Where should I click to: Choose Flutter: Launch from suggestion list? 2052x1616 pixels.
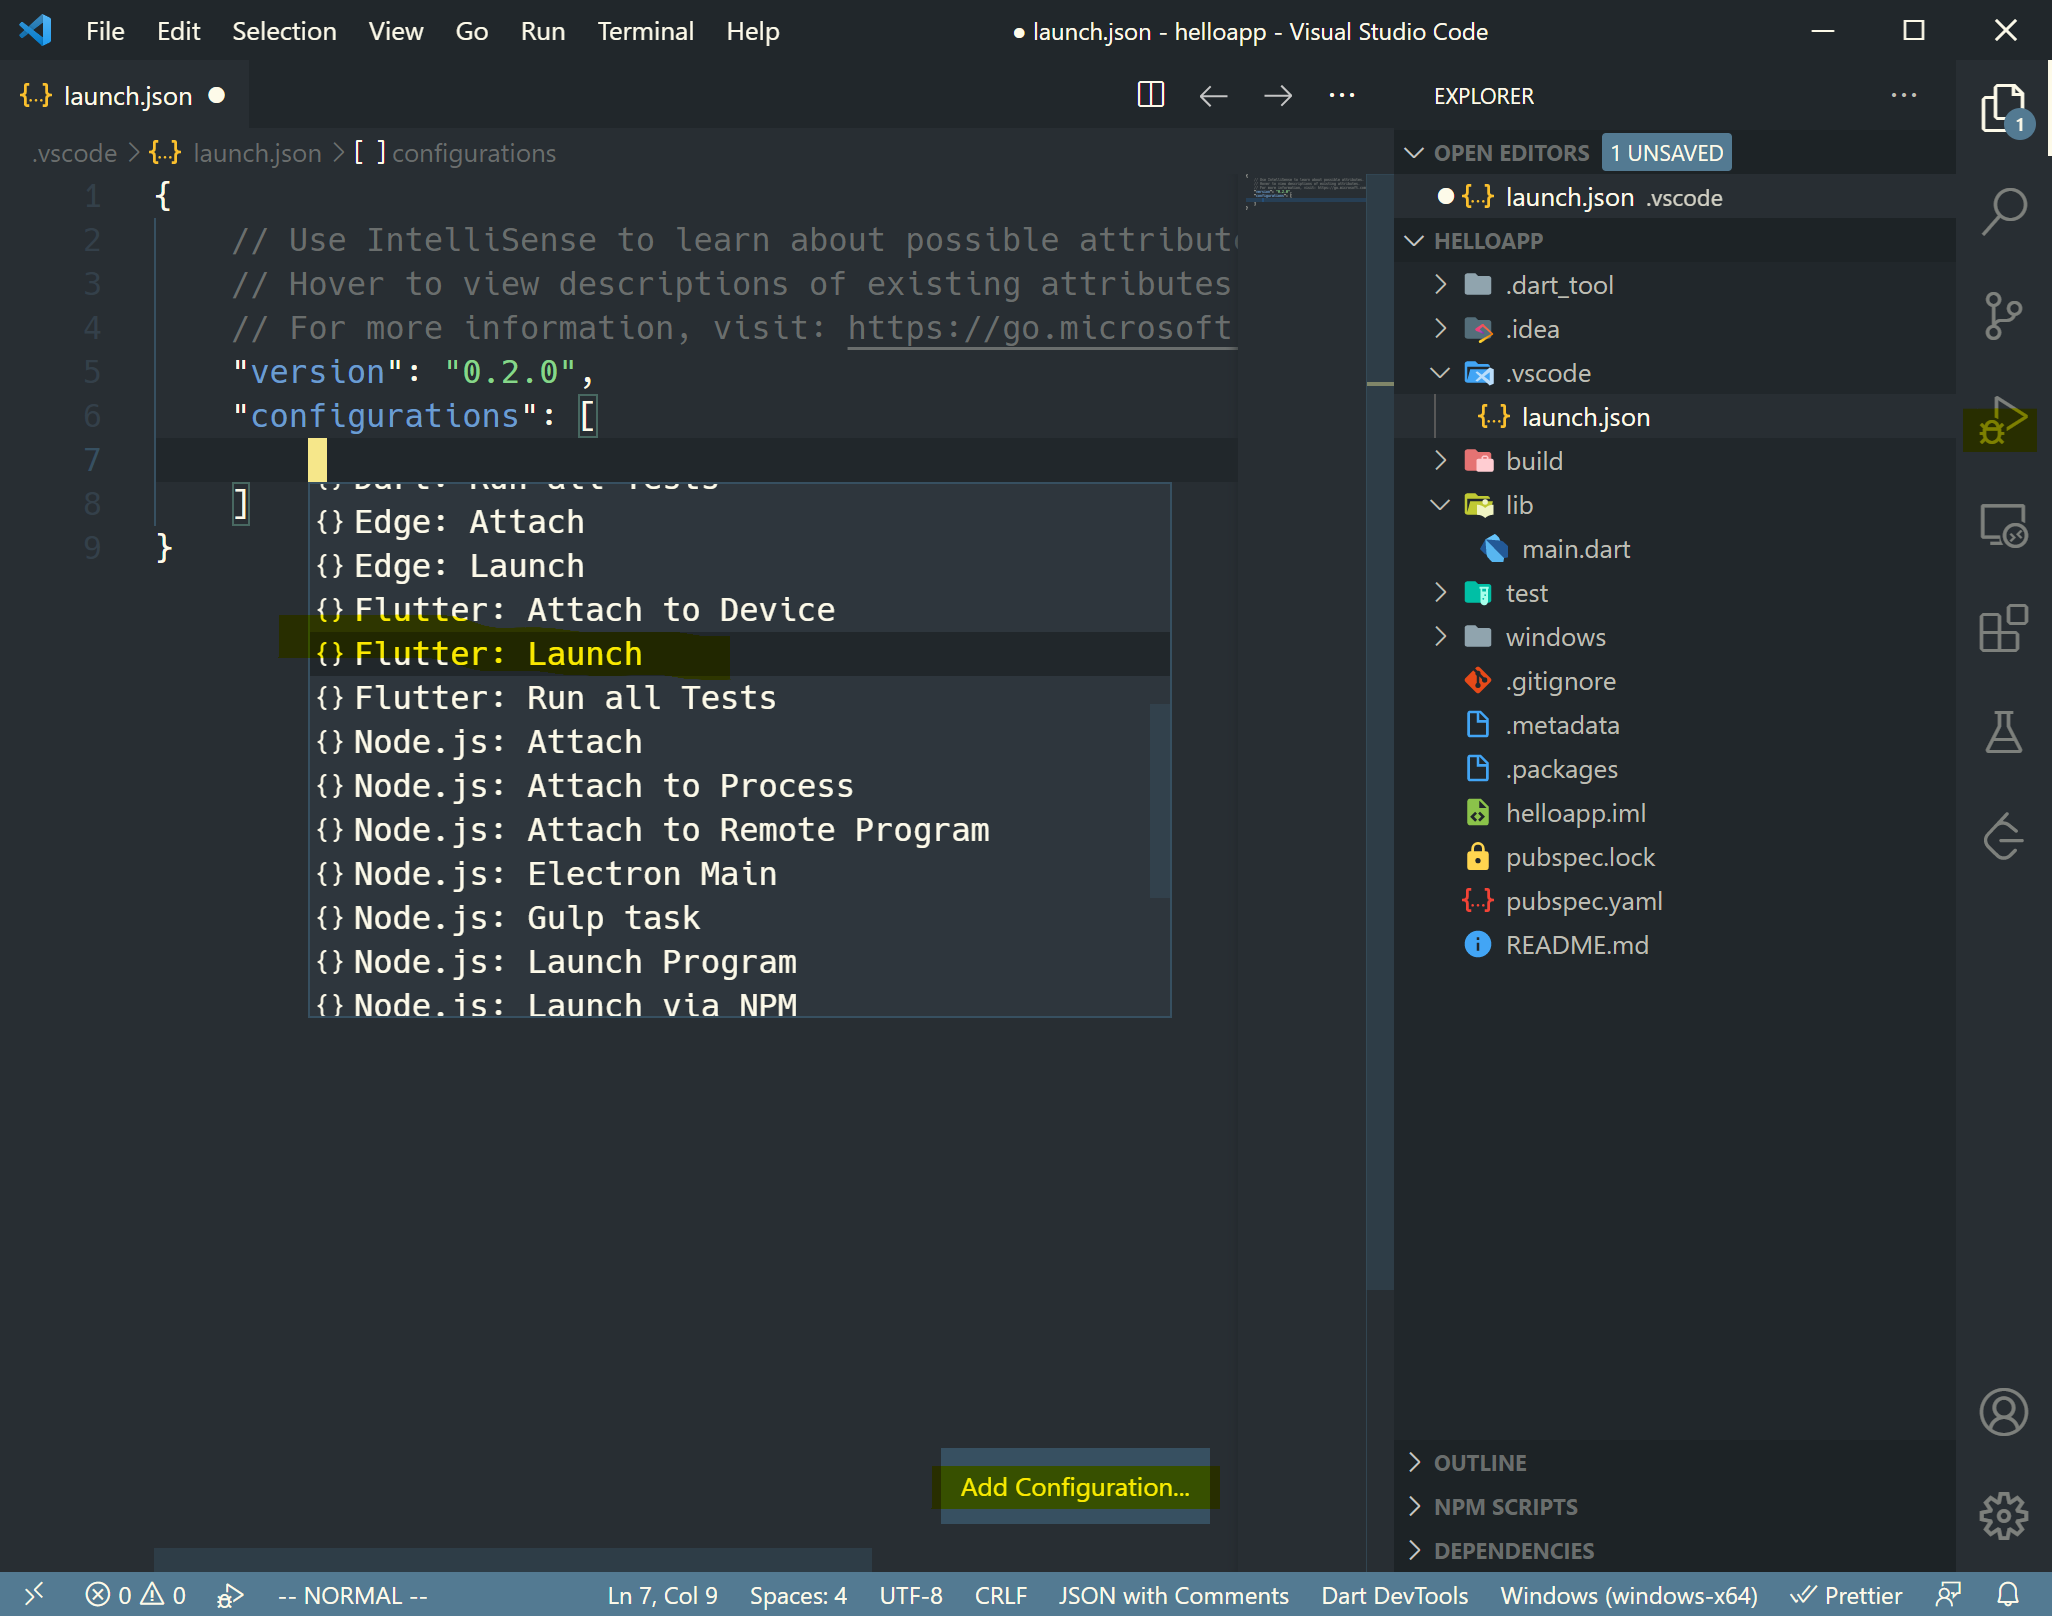click(498, 654)
